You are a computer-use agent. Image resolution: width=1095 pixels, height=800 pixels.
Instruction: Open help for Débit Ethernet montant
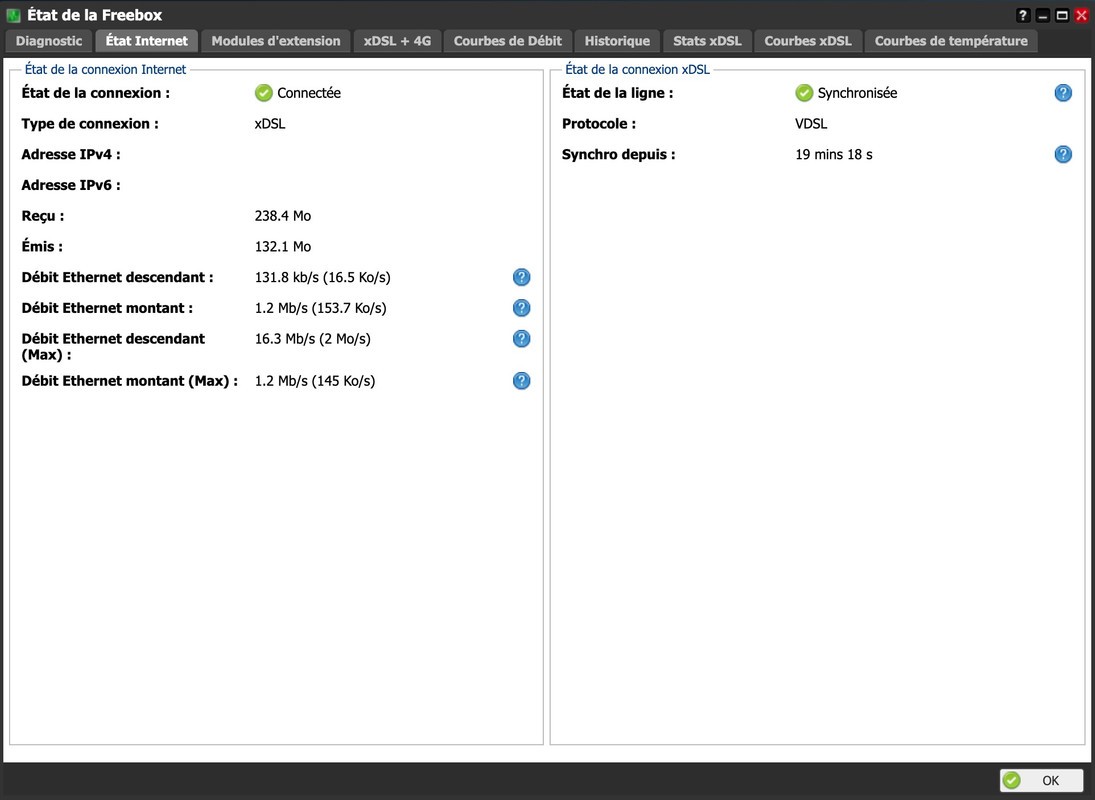pyautogui.click(x=521, y=308)
